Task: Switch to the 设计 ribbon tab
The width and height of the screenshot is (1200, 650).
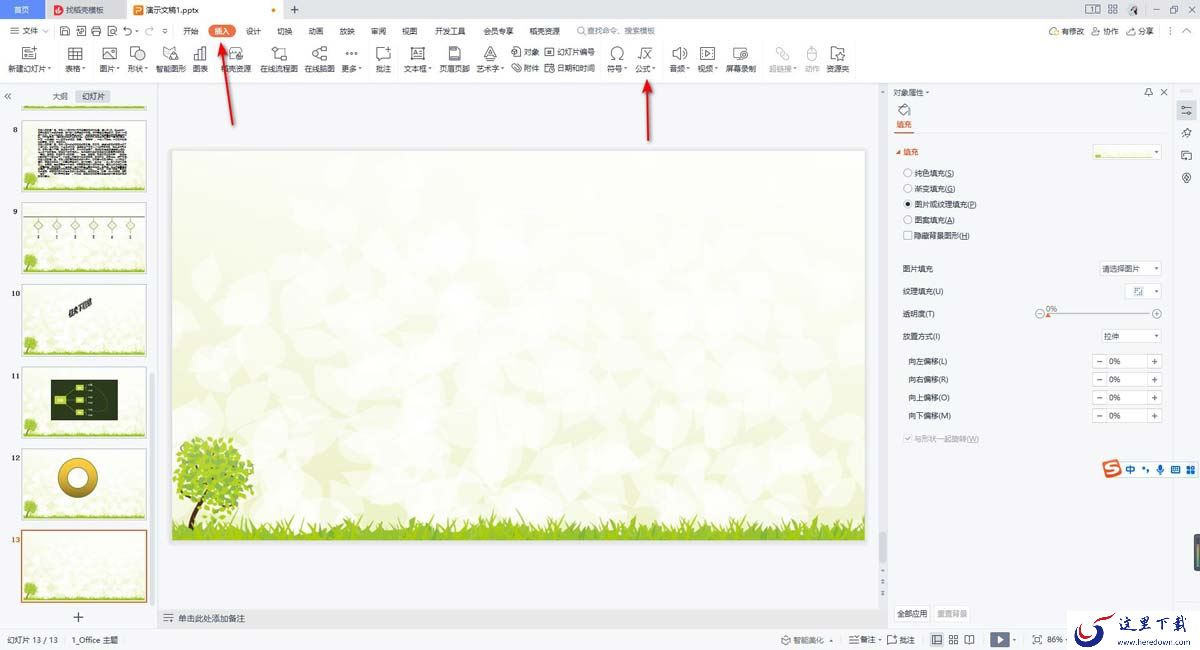Action: 253,31
